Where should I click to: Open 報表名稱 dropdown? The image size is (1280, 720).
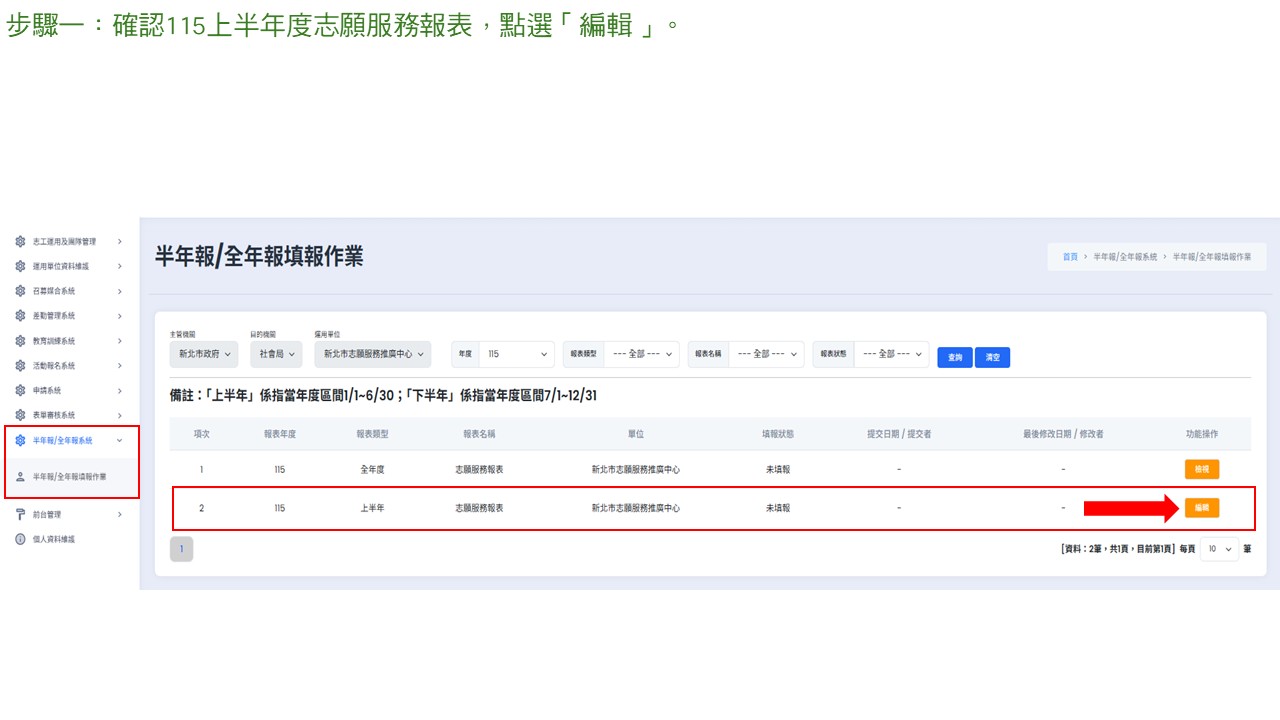pos(766,354)
